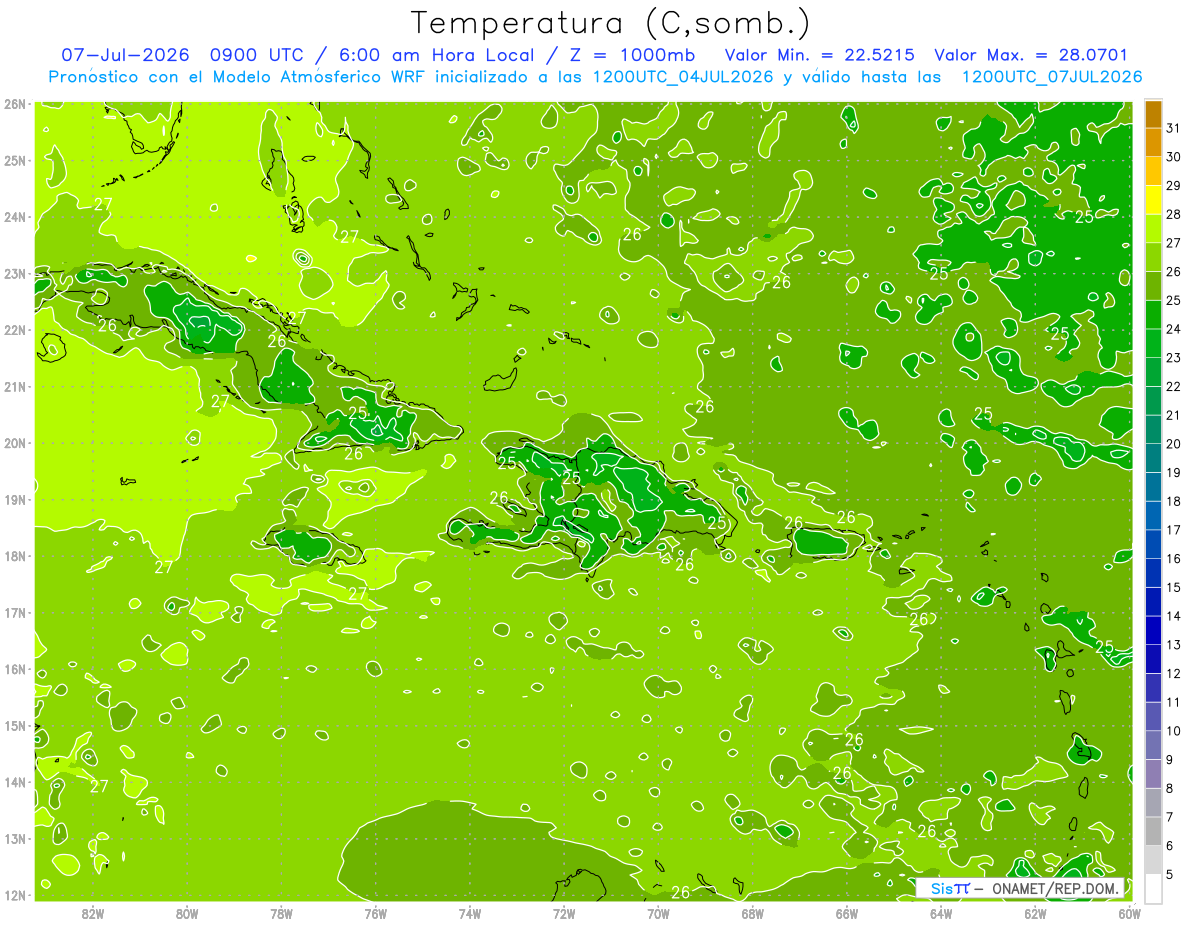The width and height of the screenshot is (1200, 927).
Task: Click the '1200UTC_07JUL2026' valid-until time
Action: pos(1052,77)
